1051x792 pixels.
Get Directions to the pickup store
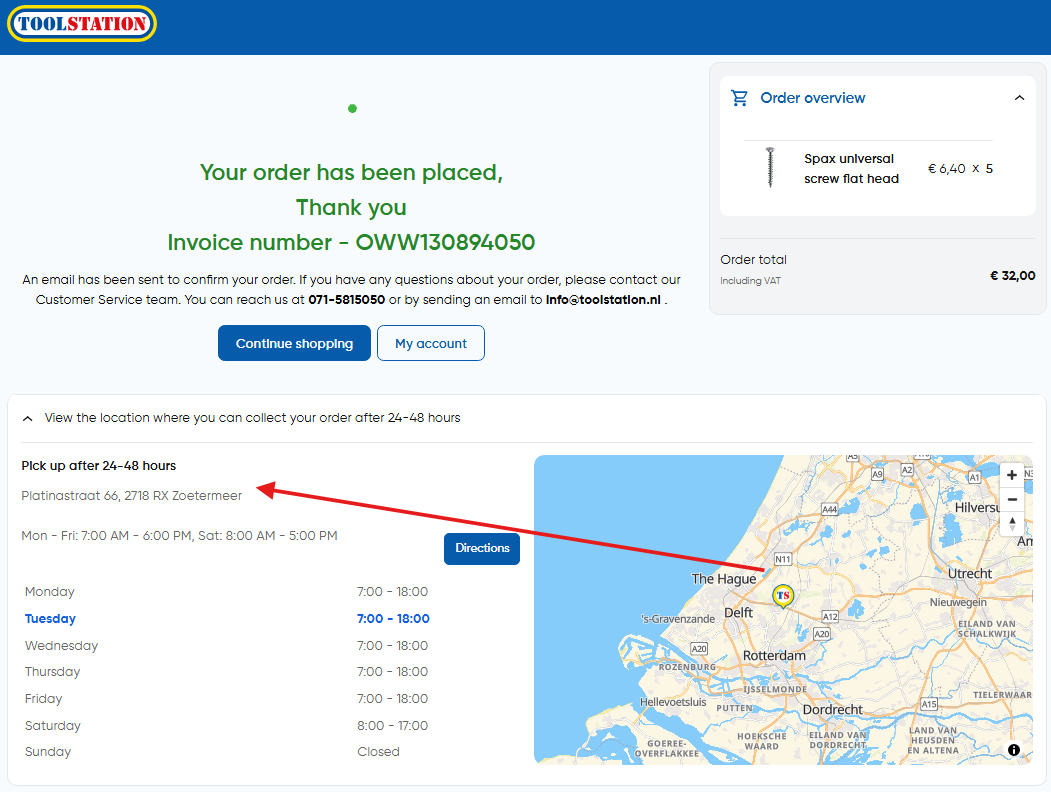click(x=482, y=548)
